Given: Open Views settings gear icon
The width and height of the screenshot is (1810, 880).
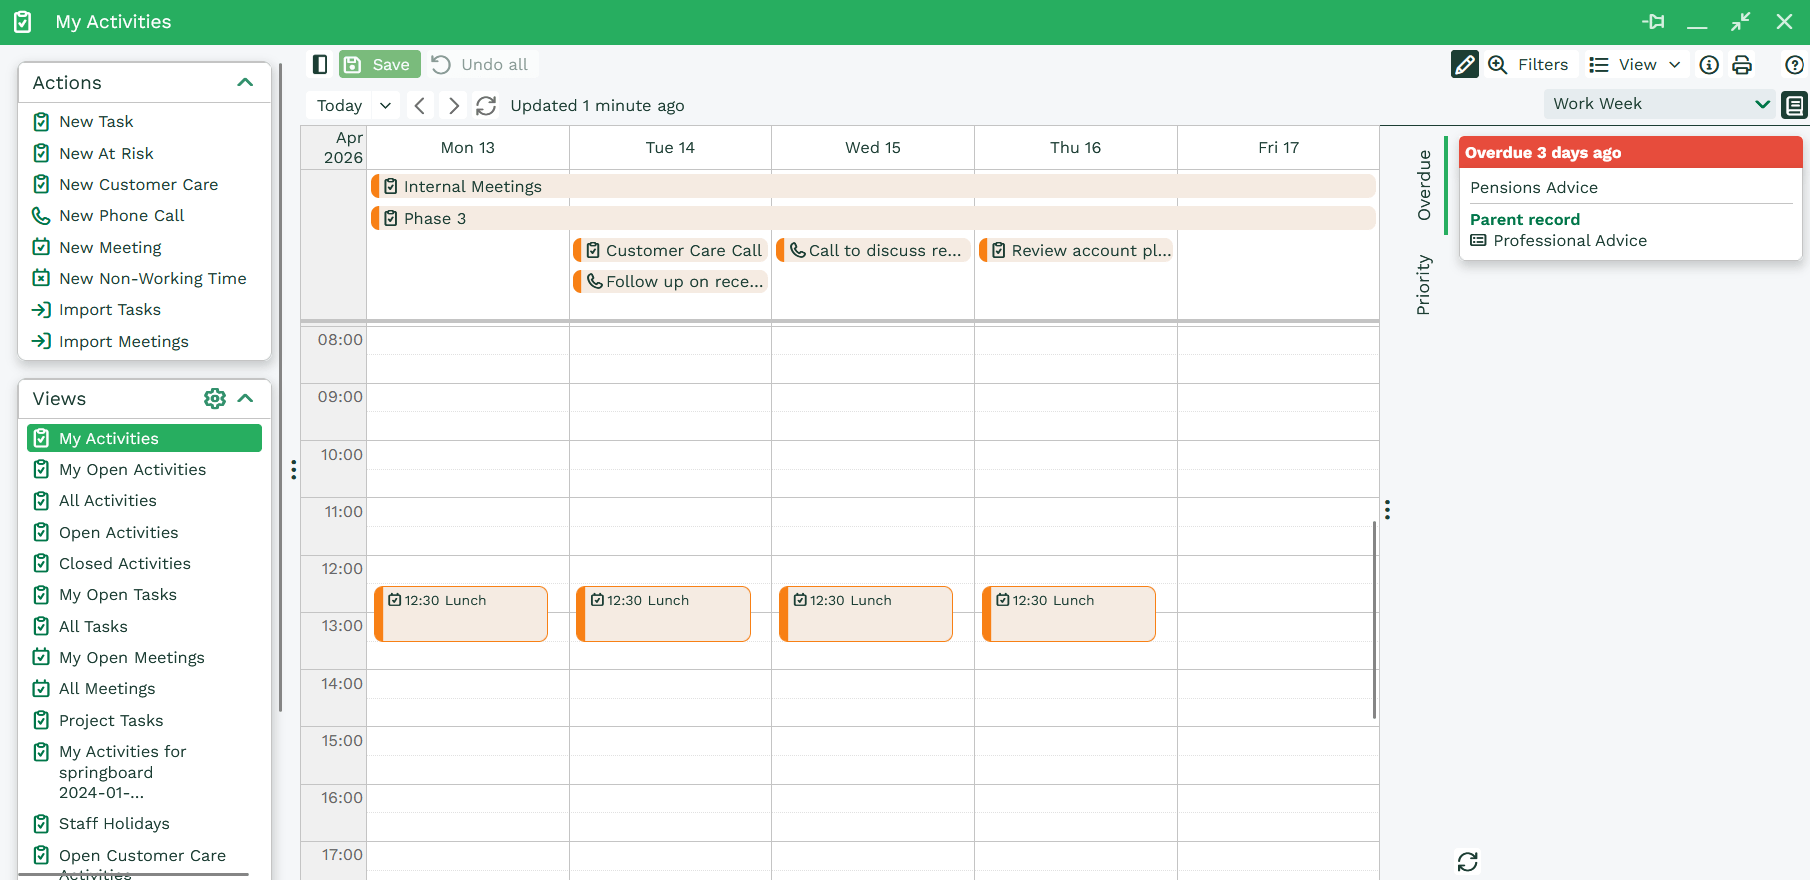Looking at the screenshot, I should tap(214, 399).
